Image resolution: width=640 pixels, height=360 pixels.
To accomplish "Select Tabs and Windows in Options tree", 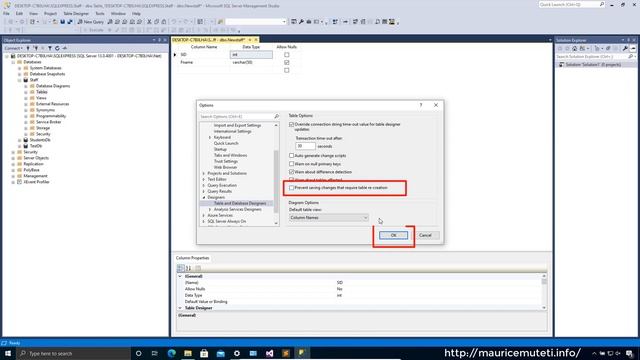I will (x=230, y=156).
